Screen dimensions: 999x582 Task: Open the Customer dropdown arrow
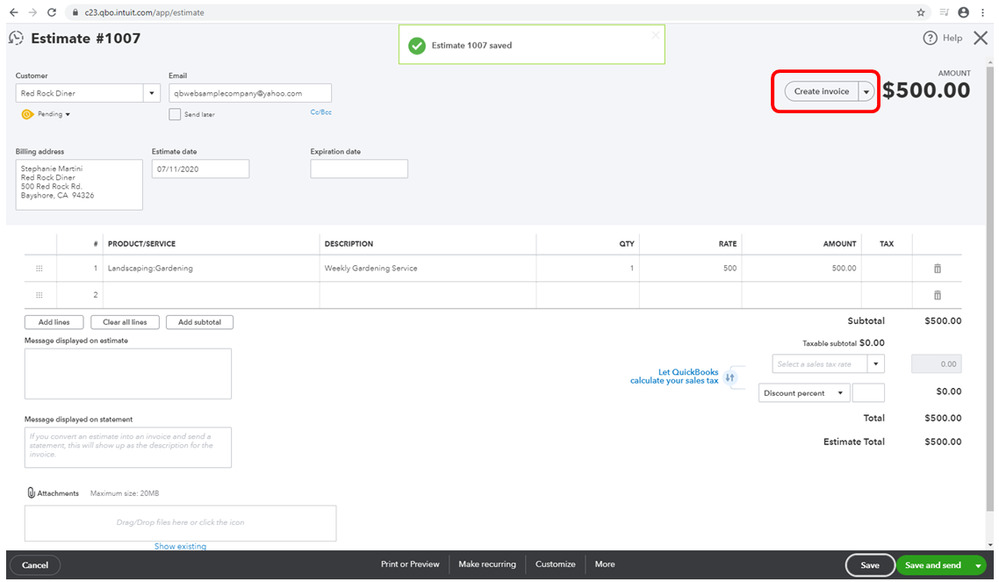click(152, 93)
